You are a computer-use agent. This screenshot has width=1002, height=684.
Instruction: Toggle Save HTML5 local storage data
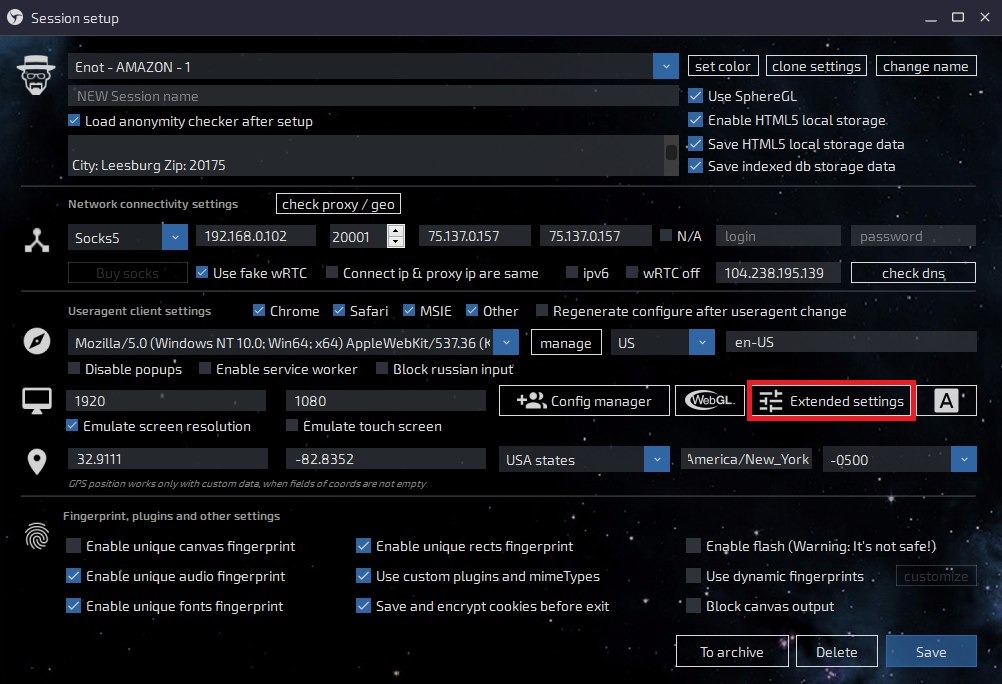pos(695,144)
